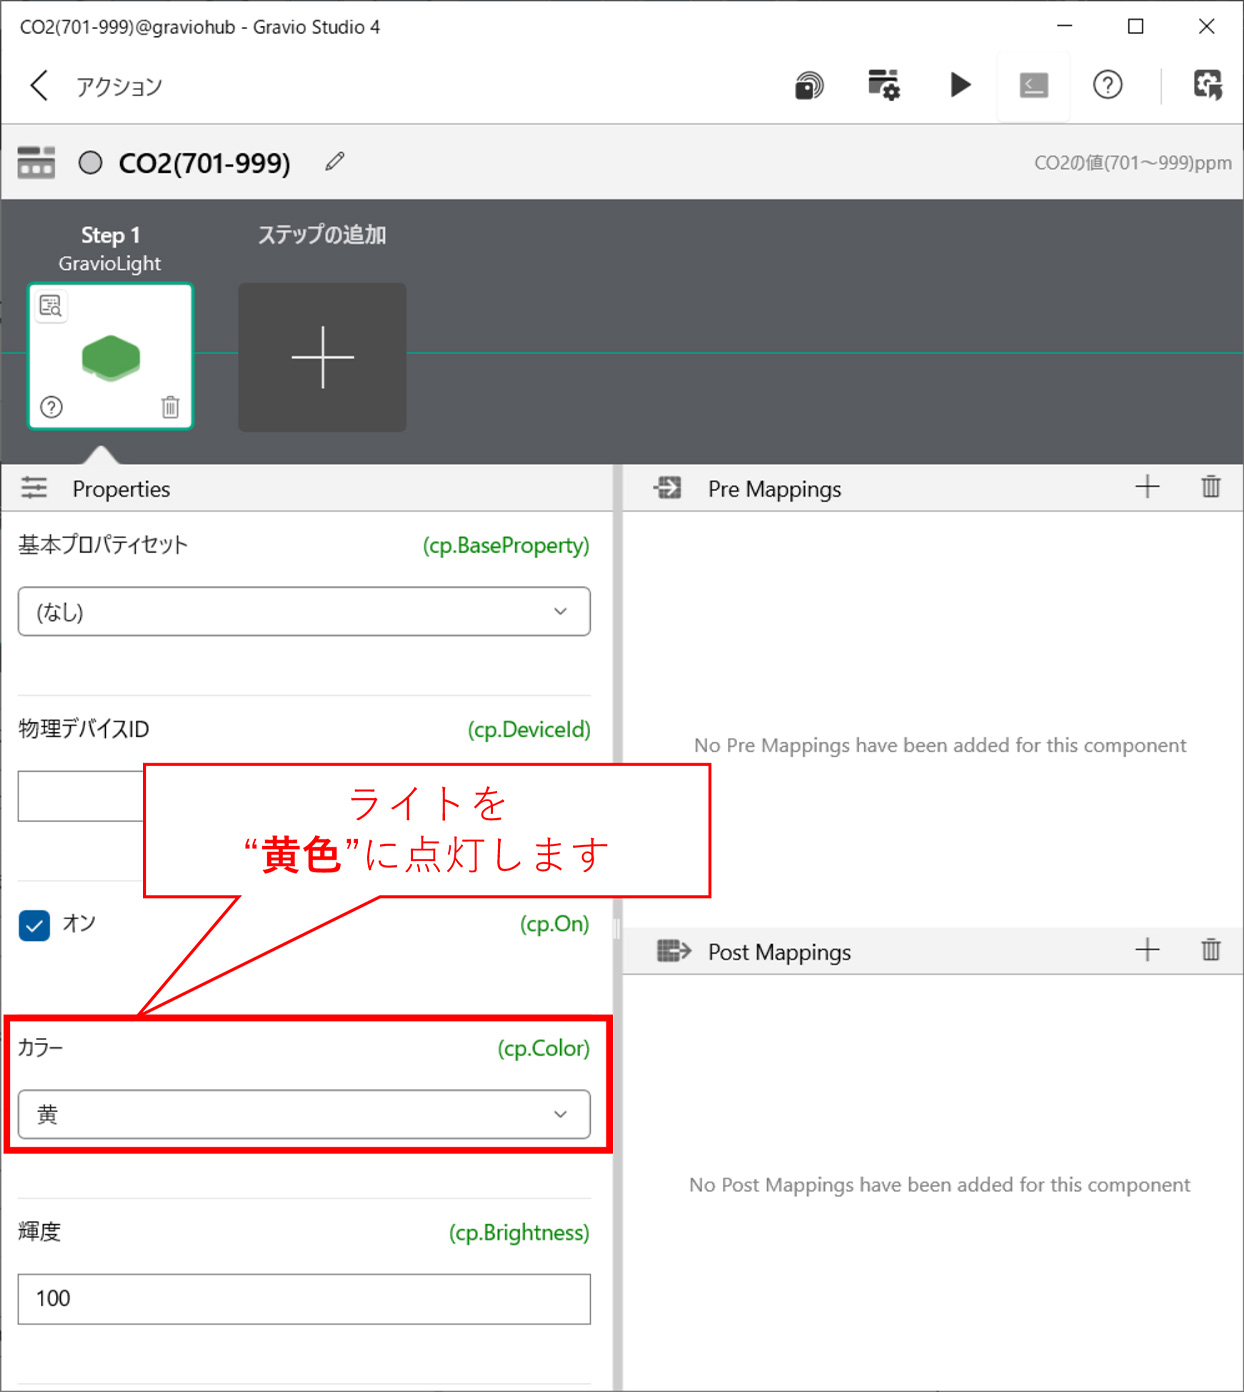Image resolution: width=1244 pixels, height=1392 pixels.
Task: Click the (cp.Brightness) label
Action: (519, 1233)
